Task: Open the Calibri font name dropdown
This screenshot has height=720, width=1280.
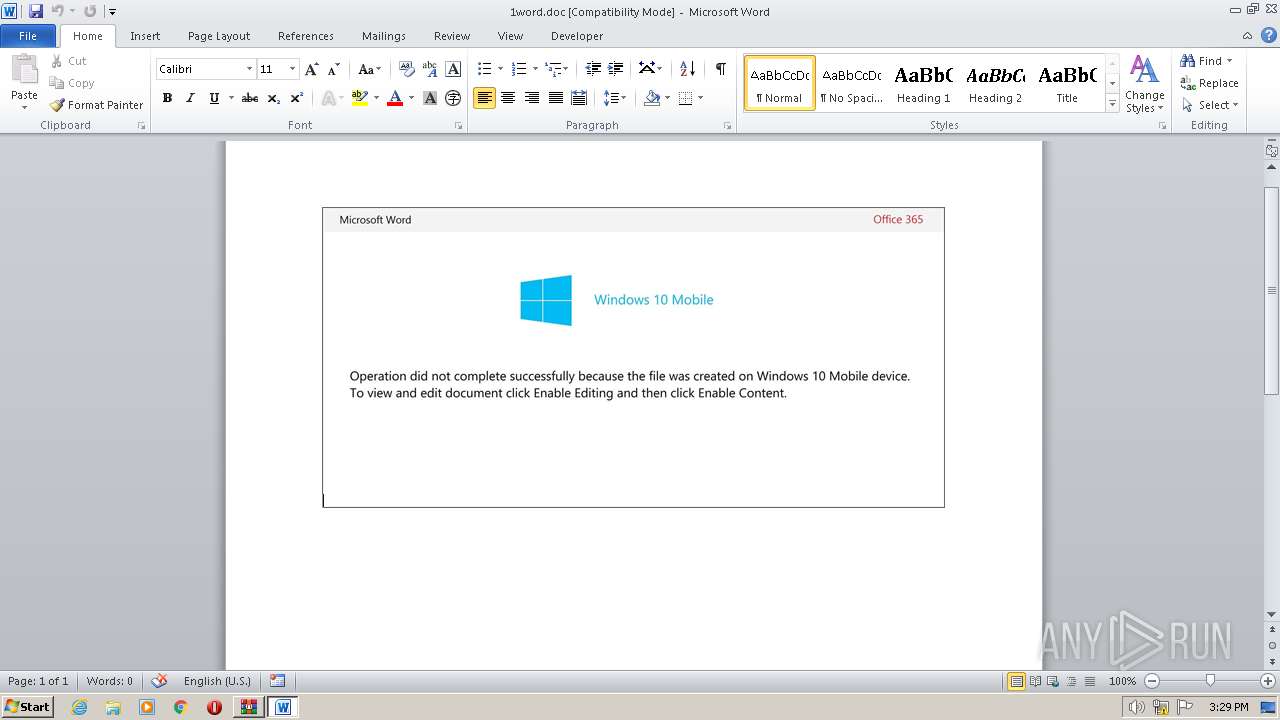Action: click(249, 69)
